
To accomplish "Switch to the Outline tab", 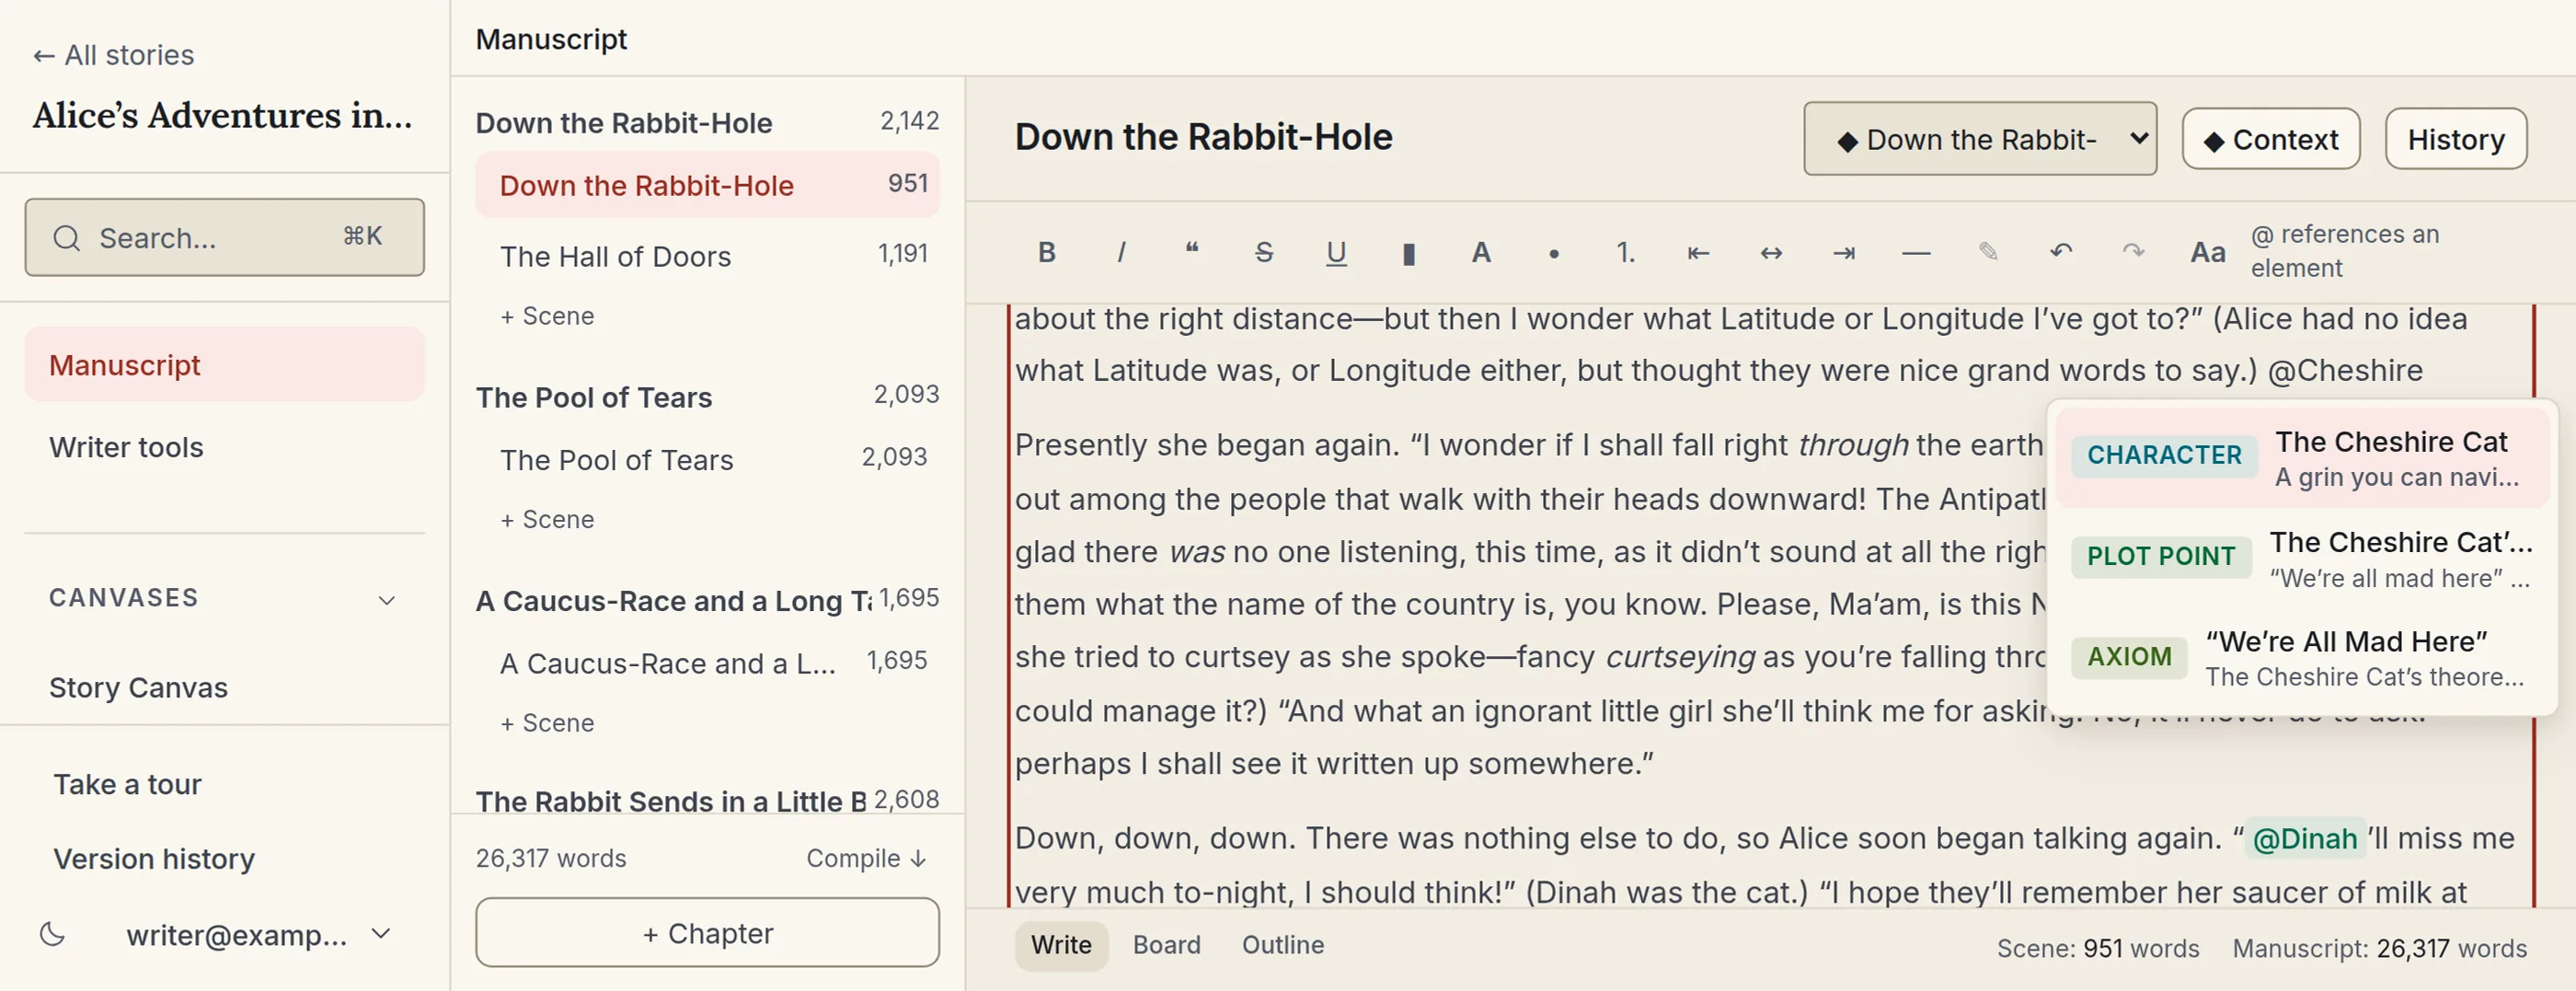I will (1282, 945).
